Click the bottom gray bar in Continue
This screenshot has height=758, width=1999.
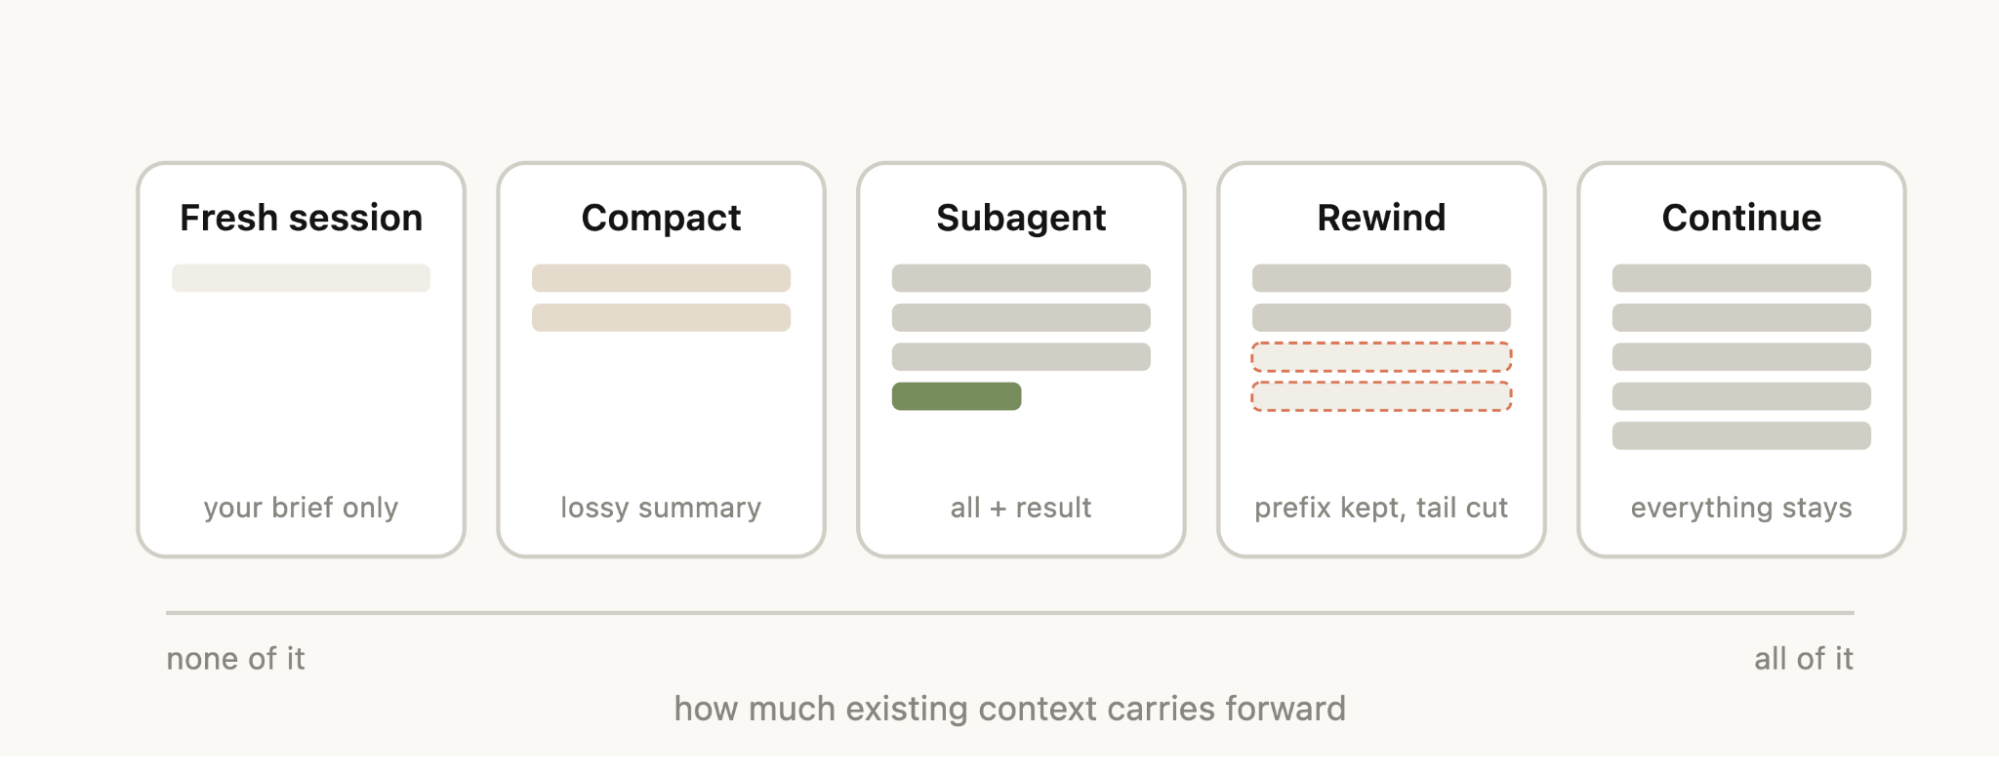pyautogui.click(x=1741, y=436)
